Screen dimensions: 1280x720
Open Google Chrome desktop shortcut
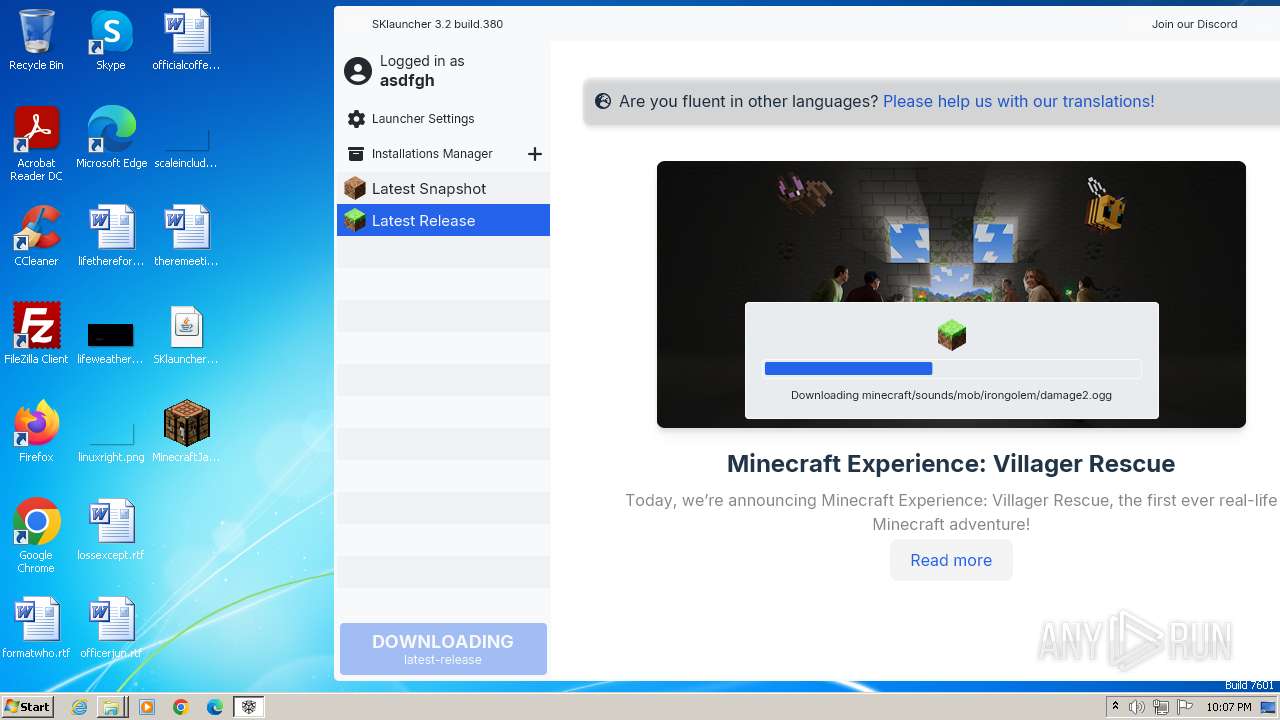click(x=36, y=536)
